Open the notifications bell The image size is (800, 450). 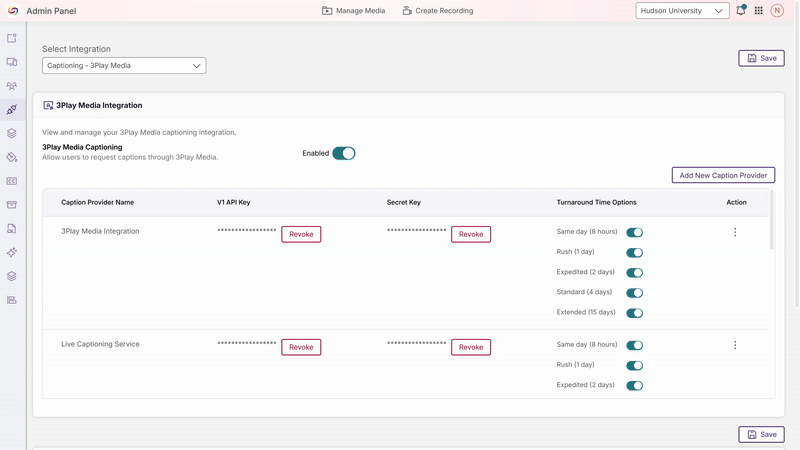pos(741,11)
